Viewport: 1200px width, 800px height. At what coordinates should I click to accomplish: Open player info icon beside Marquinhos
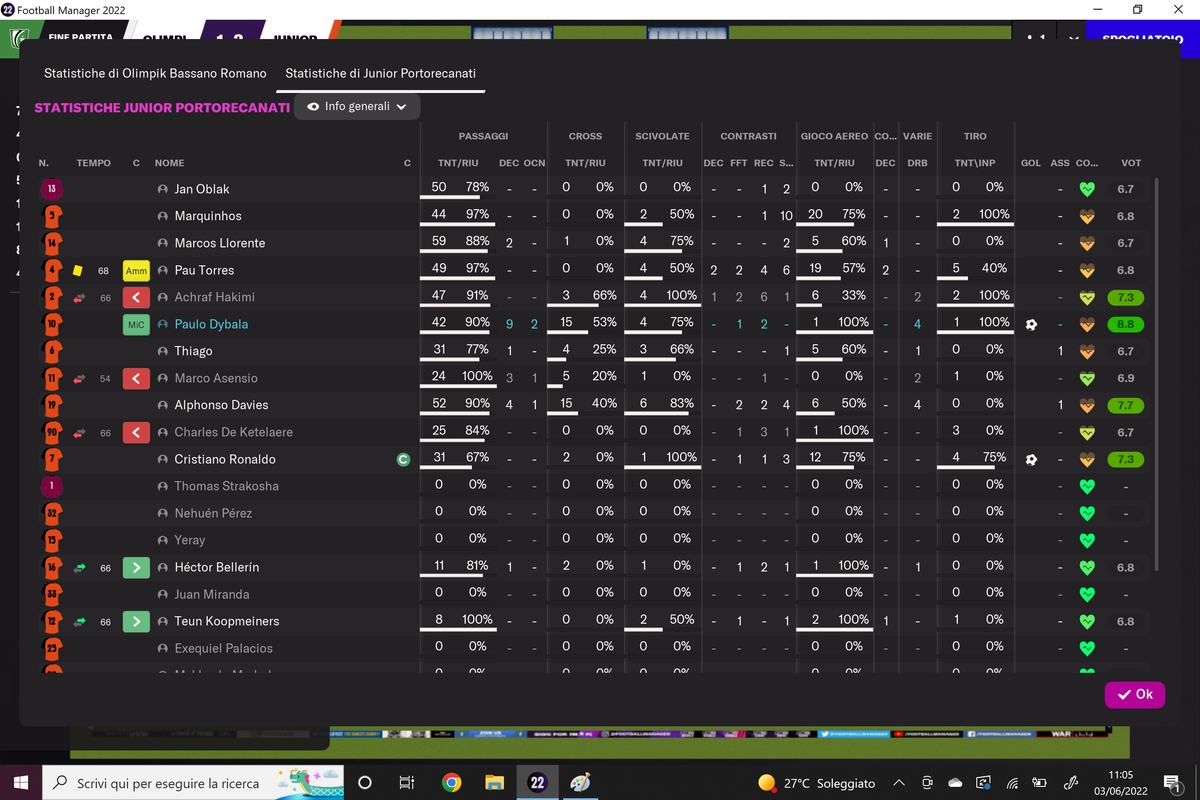(162, 216)
